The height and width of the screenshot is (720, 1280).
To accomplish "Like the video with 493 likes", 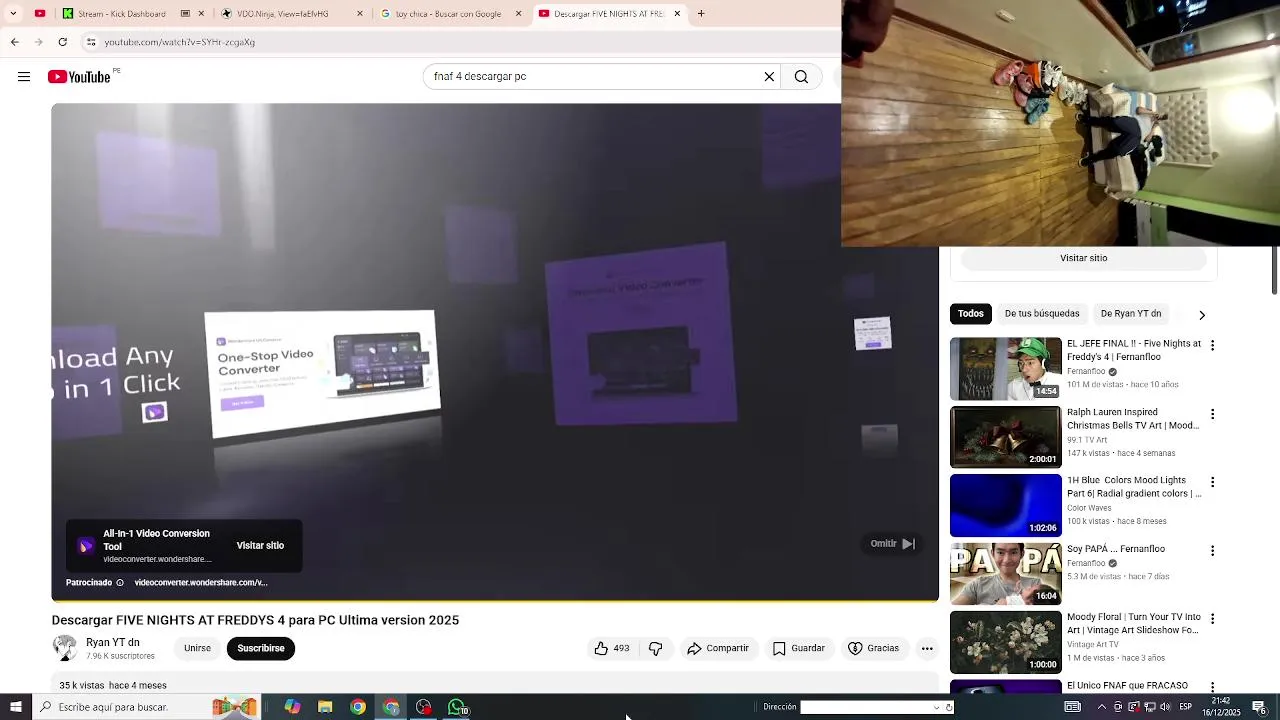I will click(x=611, y=648).
